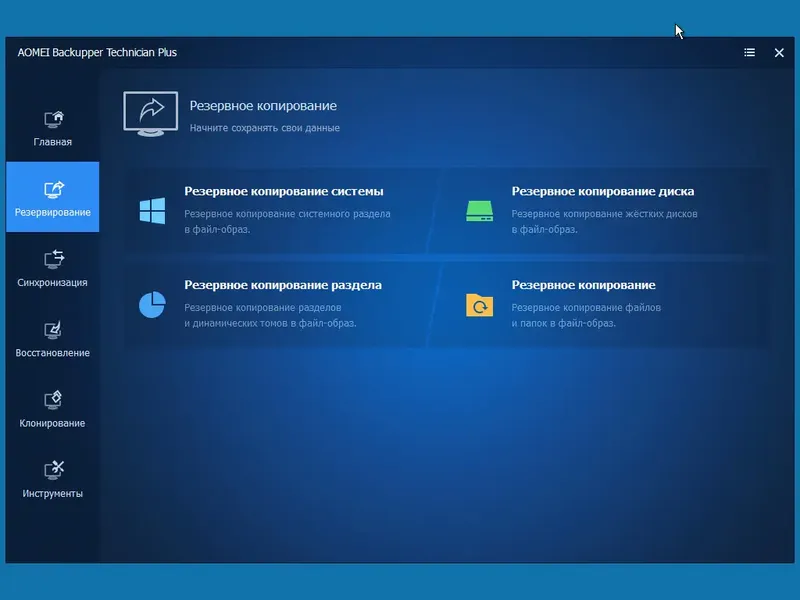Open the Клонирование clone icon

[x=53, y=401]
